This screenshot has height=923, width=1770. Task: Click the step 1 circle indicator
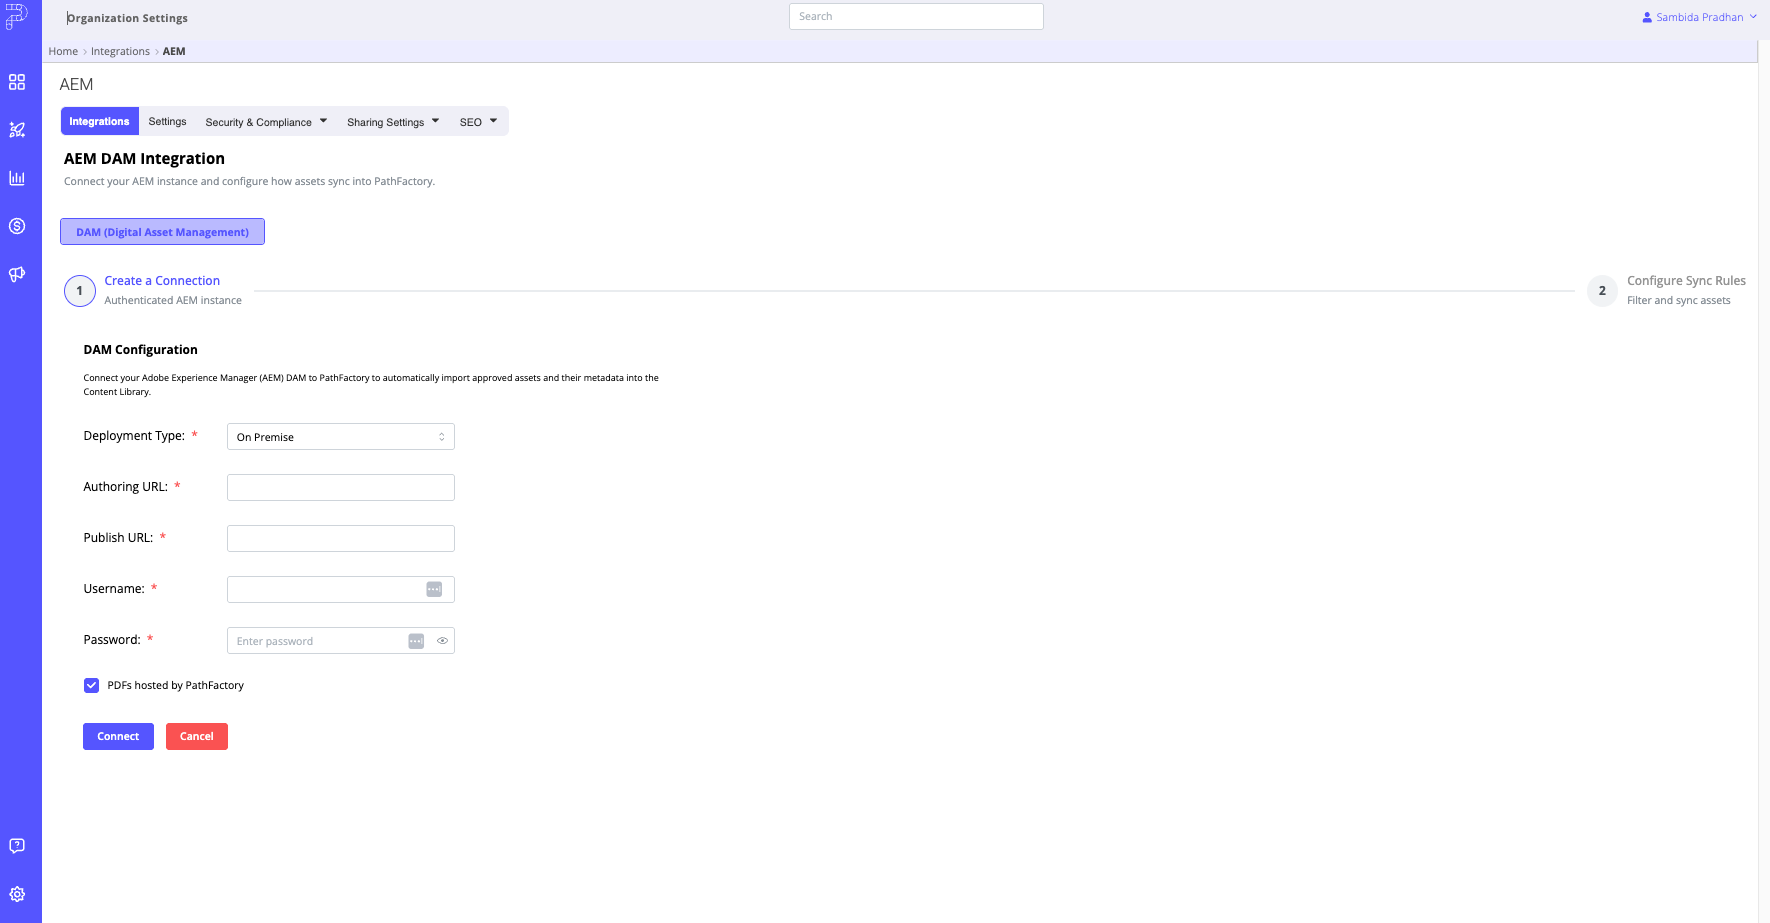[80, 291]
